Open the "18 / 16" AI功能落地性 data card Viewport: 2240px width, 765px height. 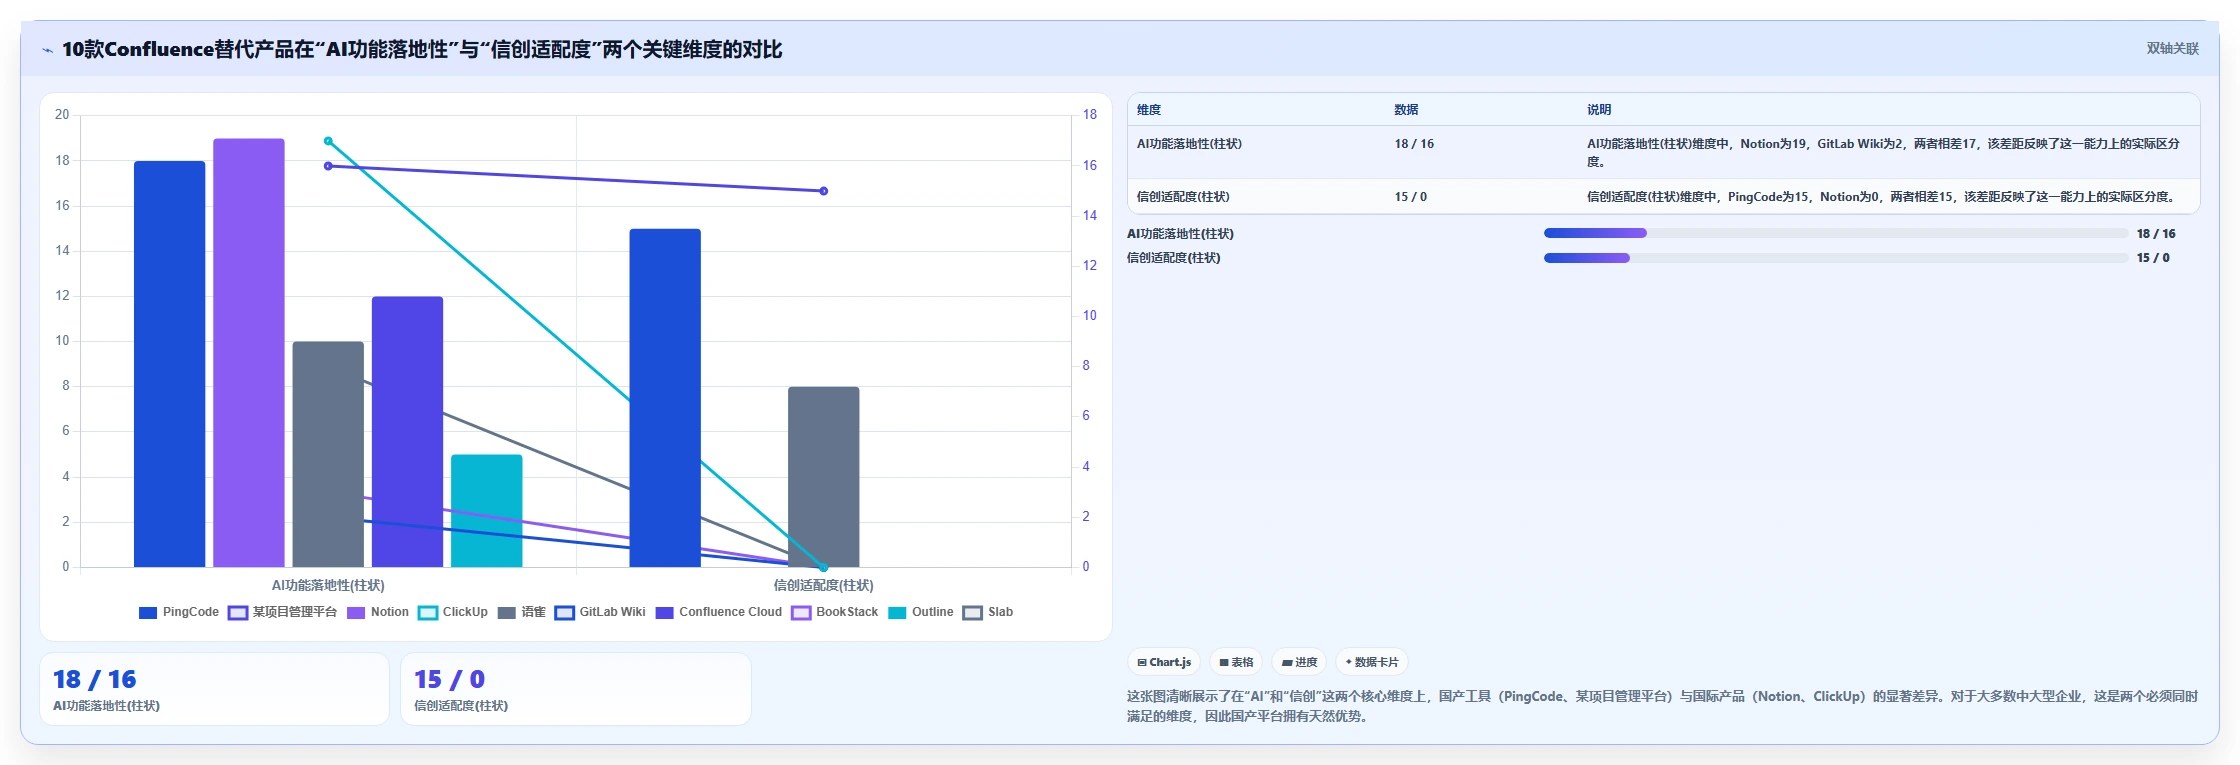pyautogui.click(x=214, y=689)
